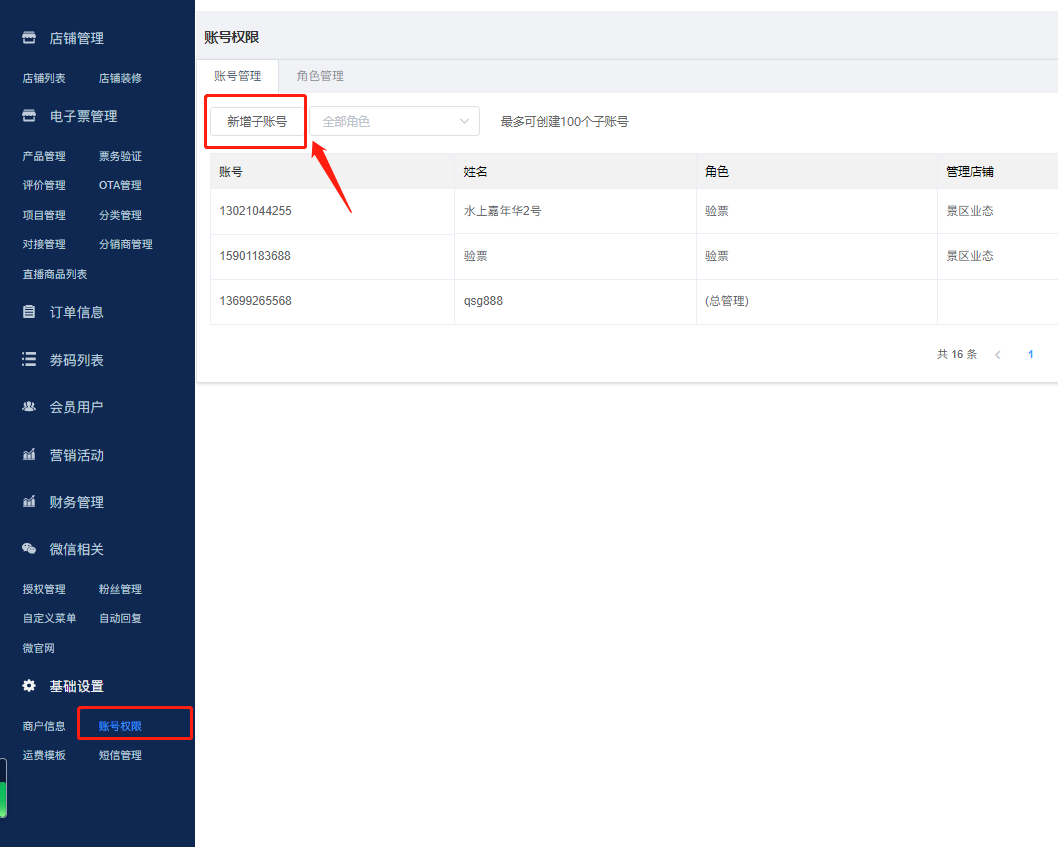This screenshot has width=1058, height=847.
Task: Open 订单信息 via its clipboard icon
Action: 29,312
